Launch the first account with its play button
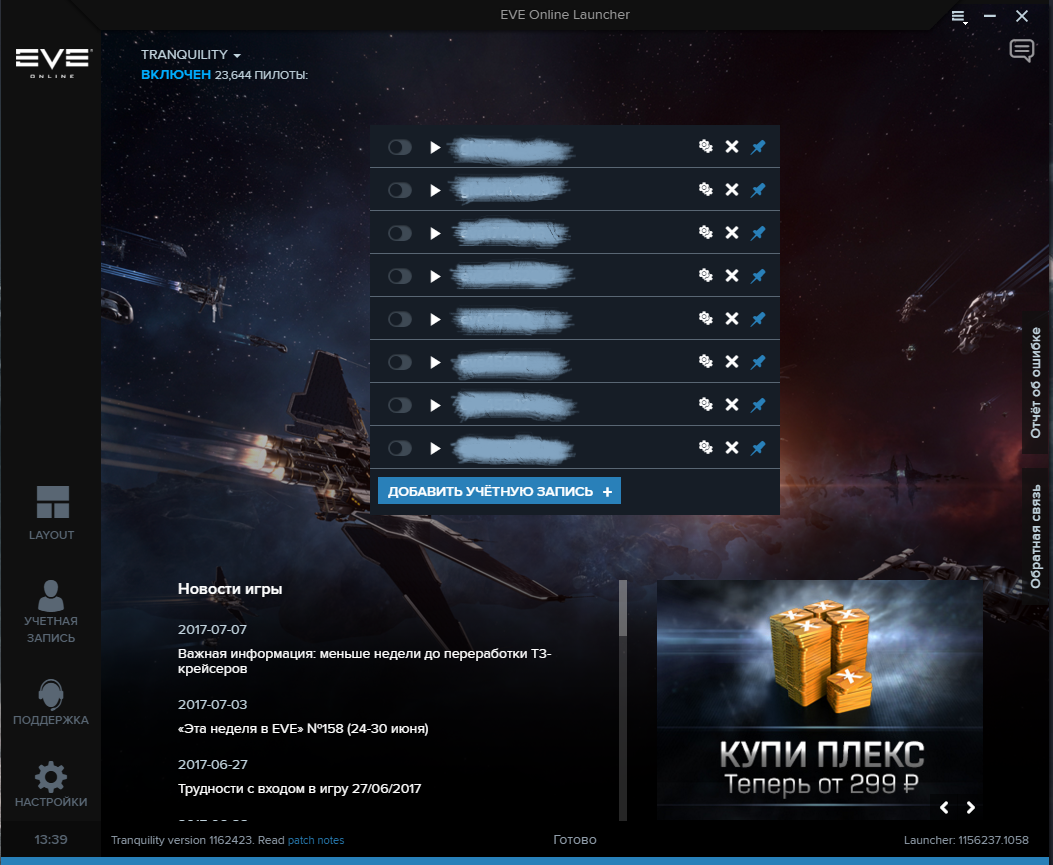Image resolution: width=1053 pixels, height=865 pixels. (435, 147)
